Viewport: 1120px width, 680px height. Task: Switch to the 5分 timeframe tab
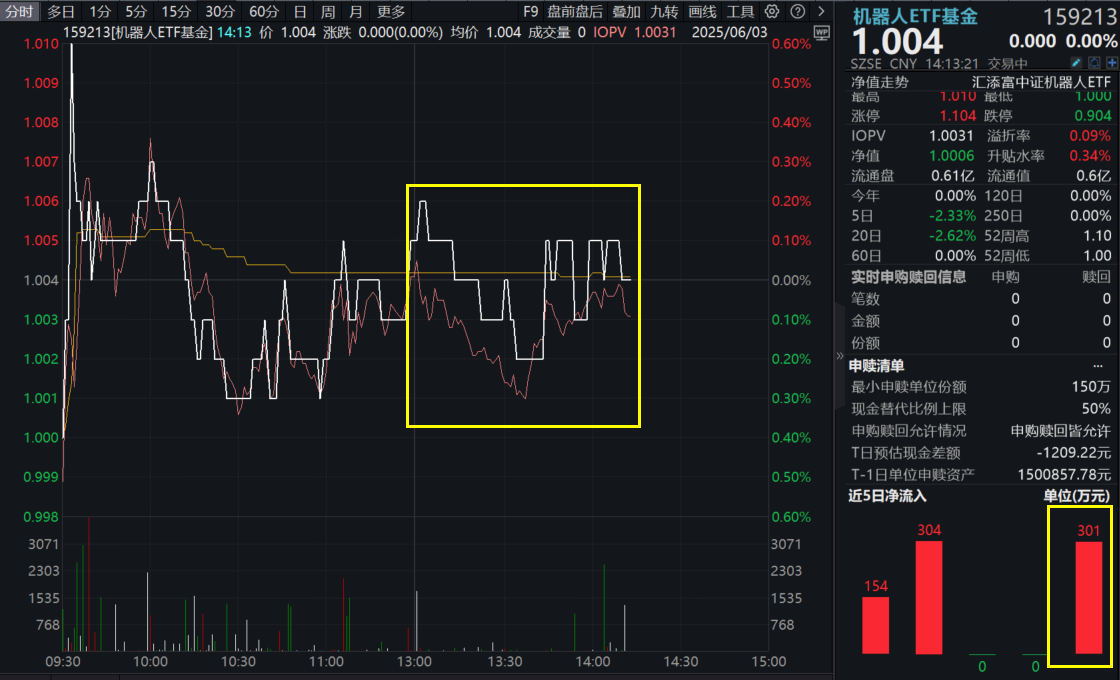[x=135, y=12]
